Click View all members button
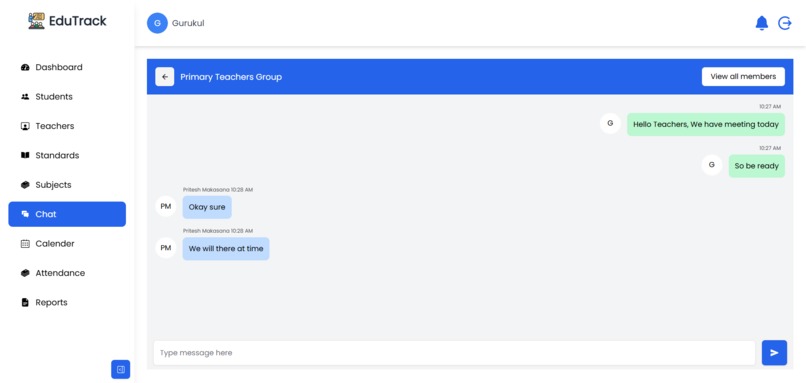This screenshot has width=806, height=383. point(743,77)
